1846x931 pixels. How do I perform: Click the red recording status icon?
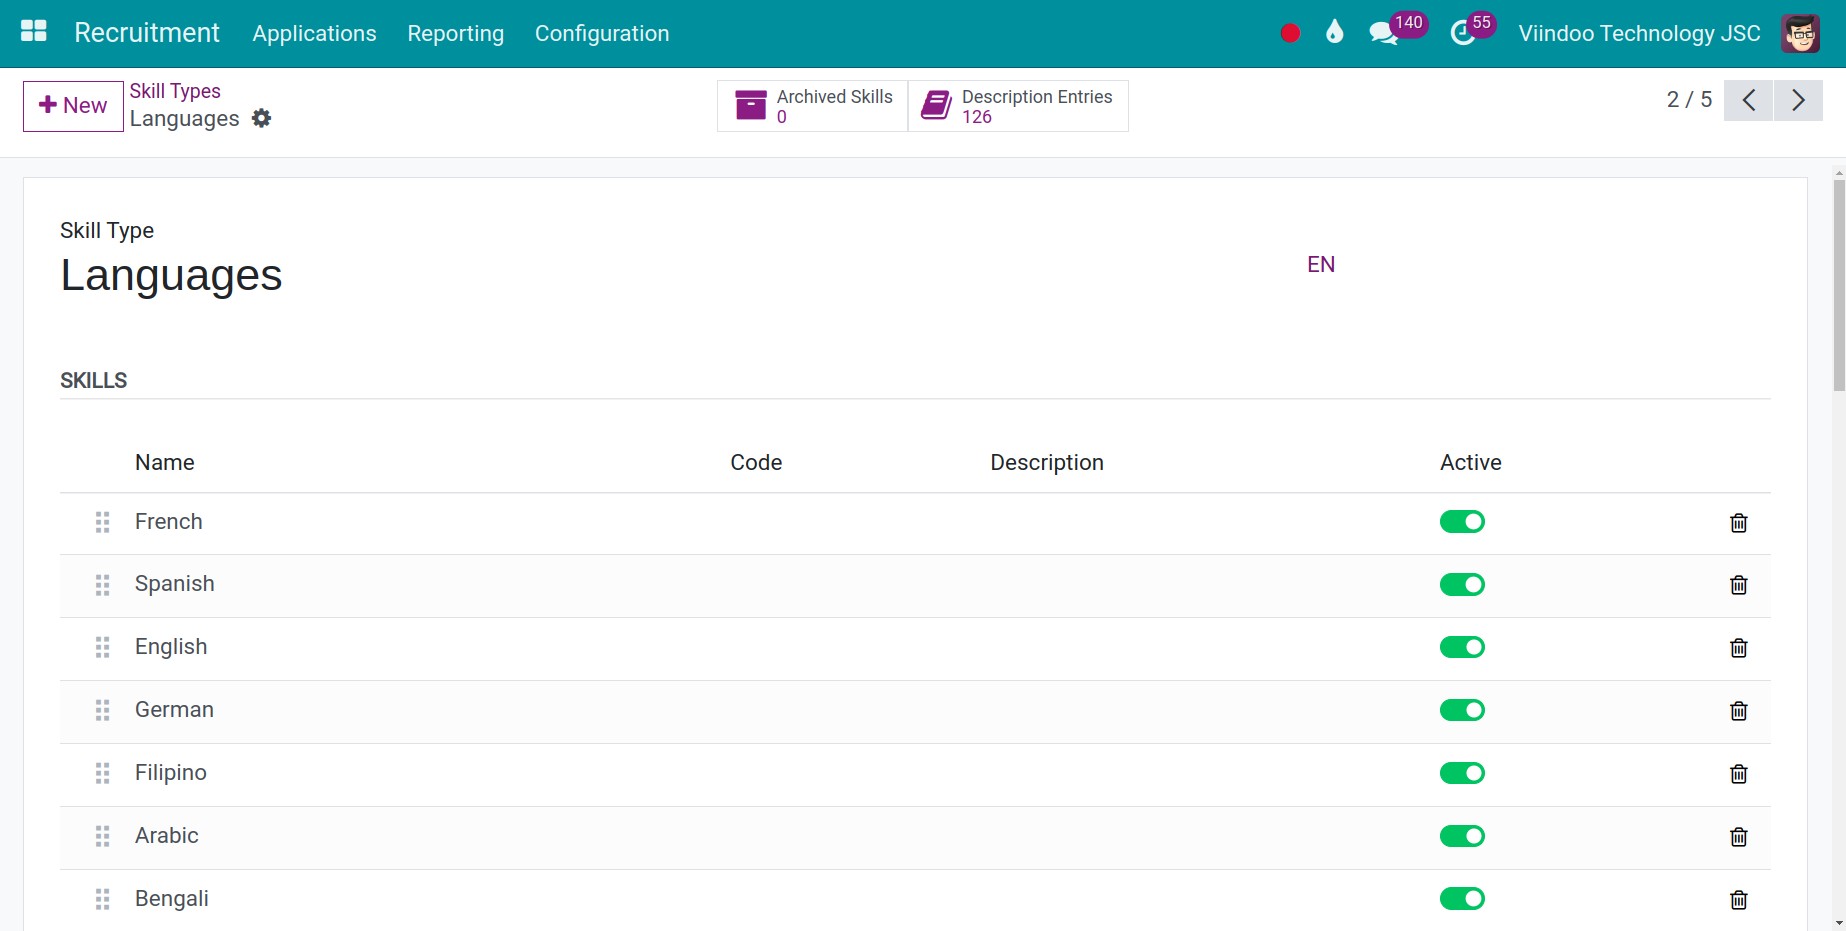point(1290,33)
